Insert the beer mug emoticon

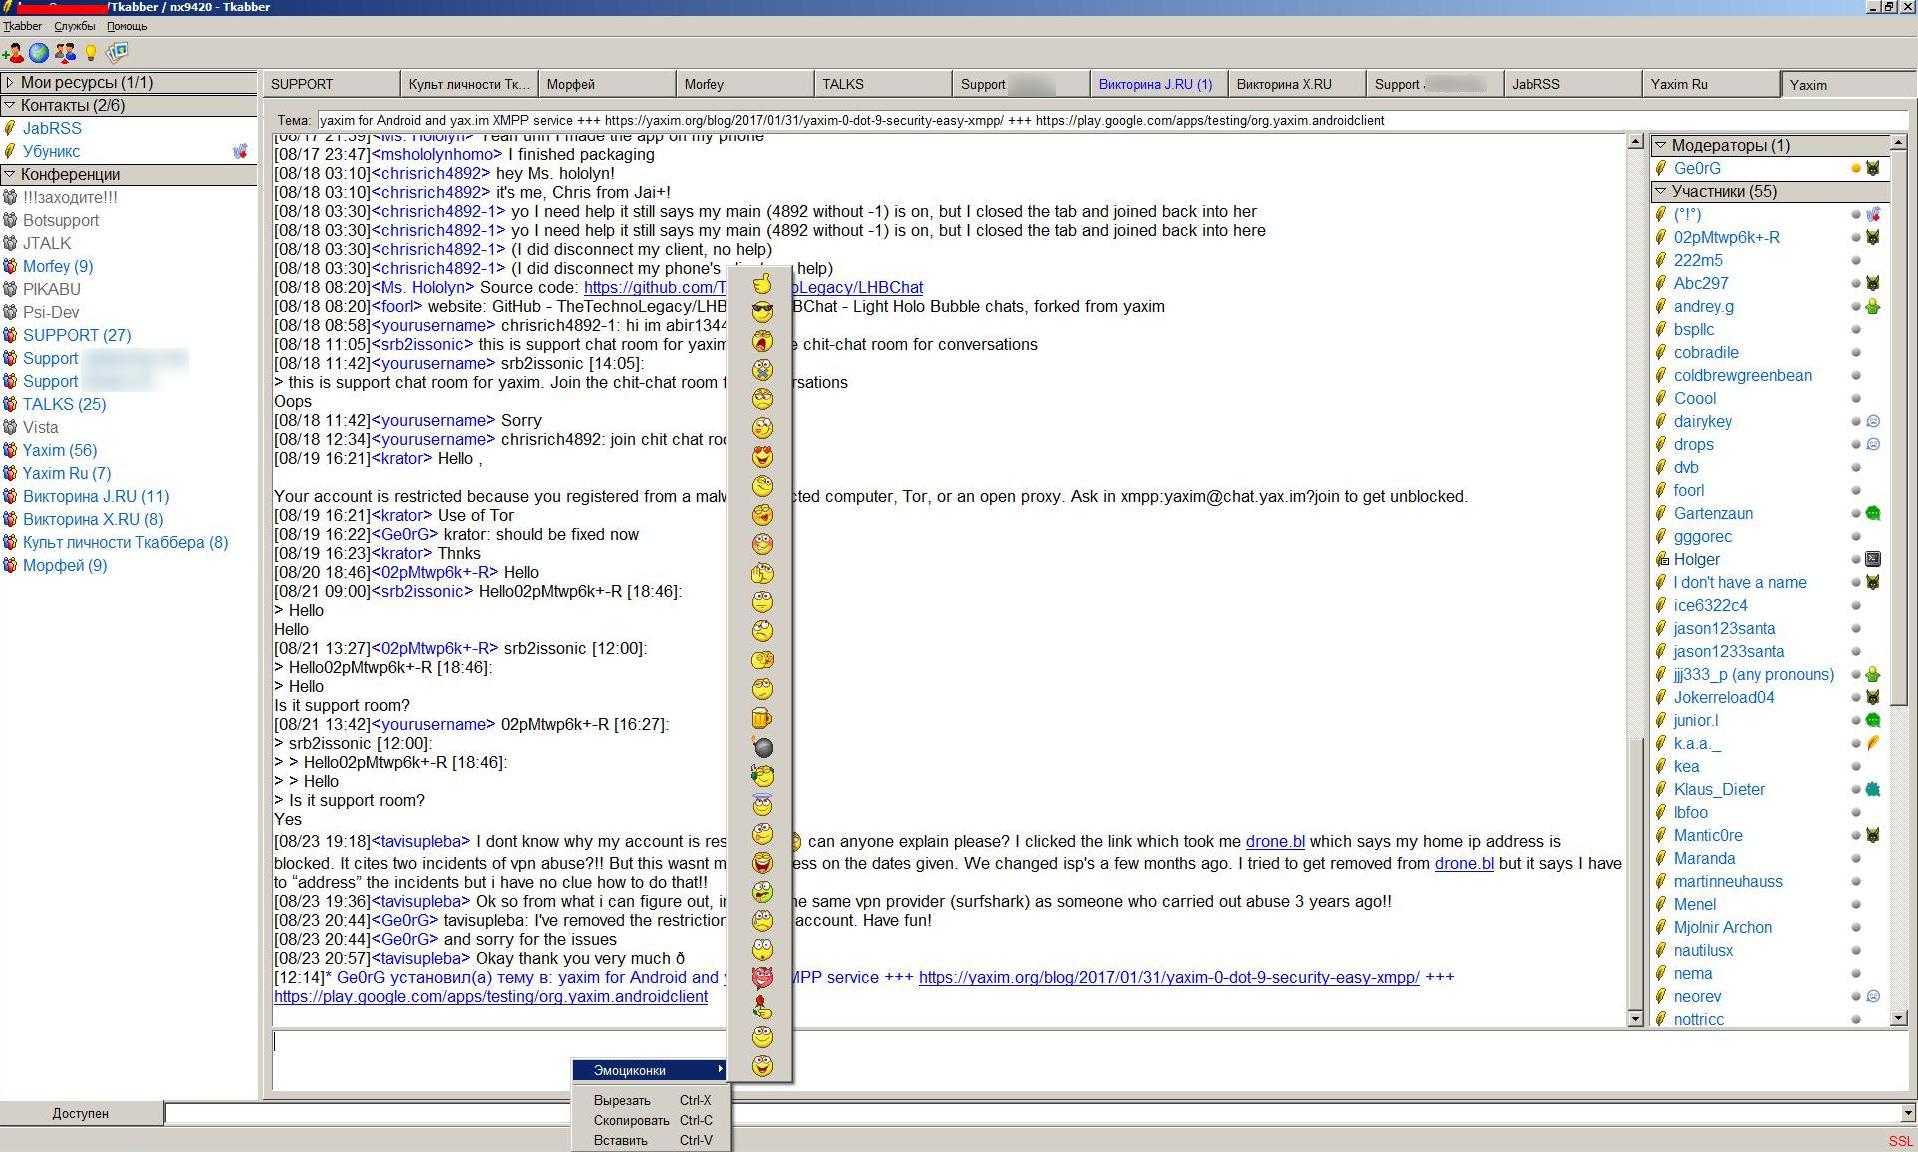pyautogui.click(x=762, y=718)
